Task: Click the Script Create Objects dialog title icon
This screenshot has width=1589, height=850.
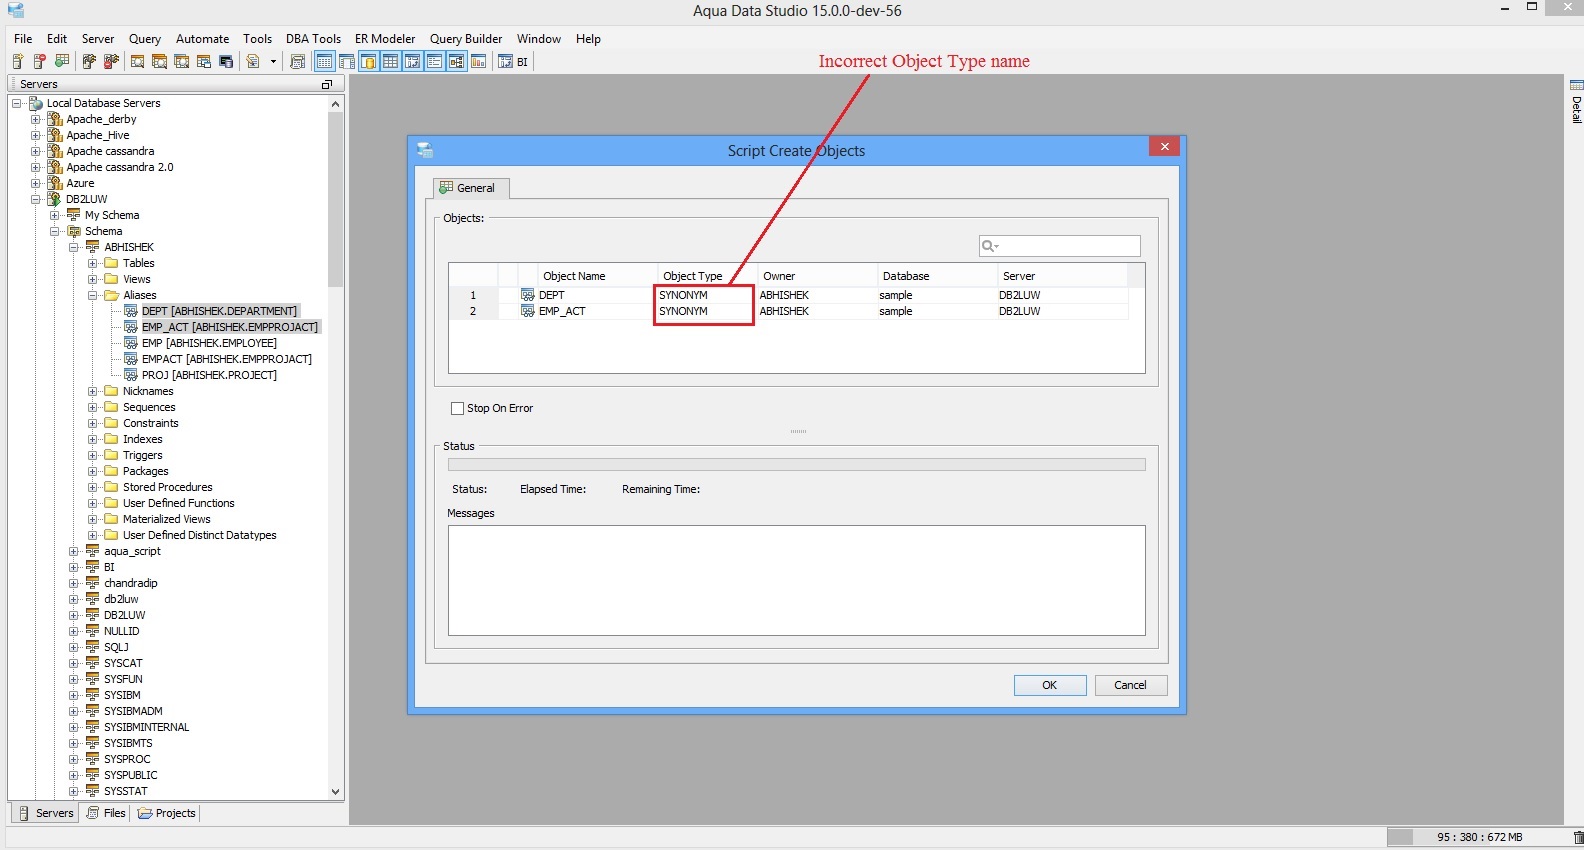Action: pos(425,151)
